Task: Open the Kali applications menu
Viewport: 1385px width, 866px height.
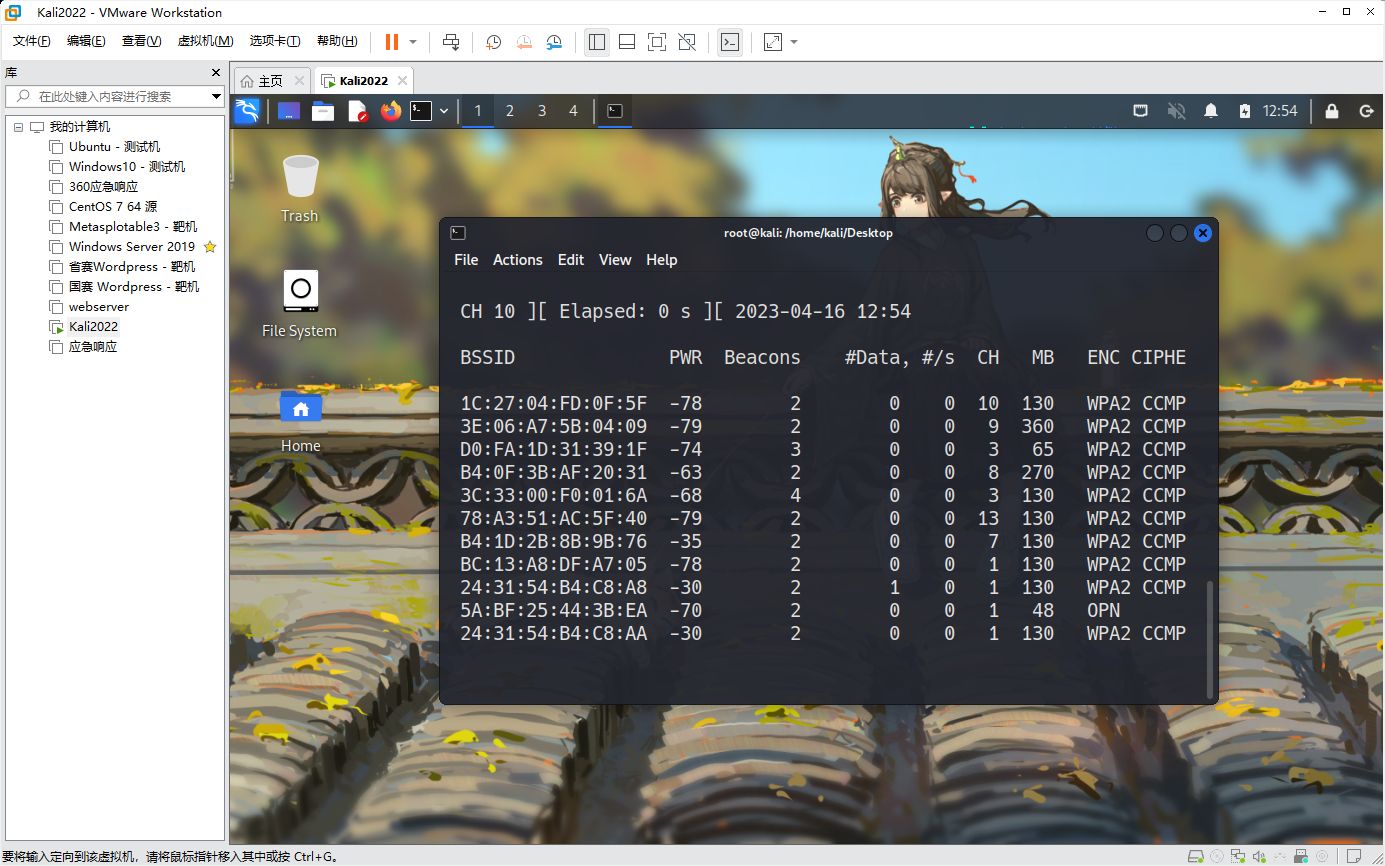Action: click(247, 111)
